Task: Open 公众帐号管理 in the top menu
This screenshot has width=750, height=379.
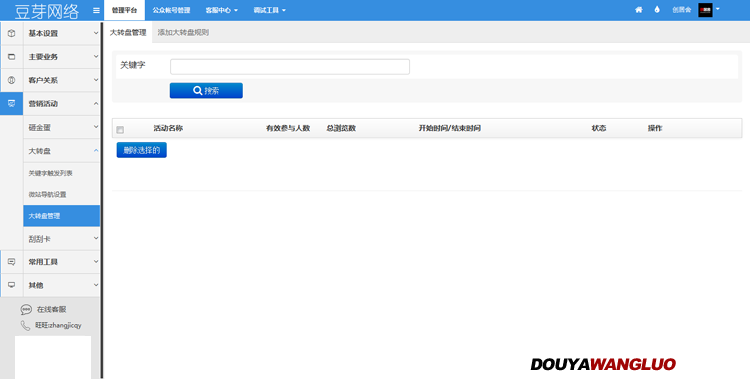Action: [171, 10]
